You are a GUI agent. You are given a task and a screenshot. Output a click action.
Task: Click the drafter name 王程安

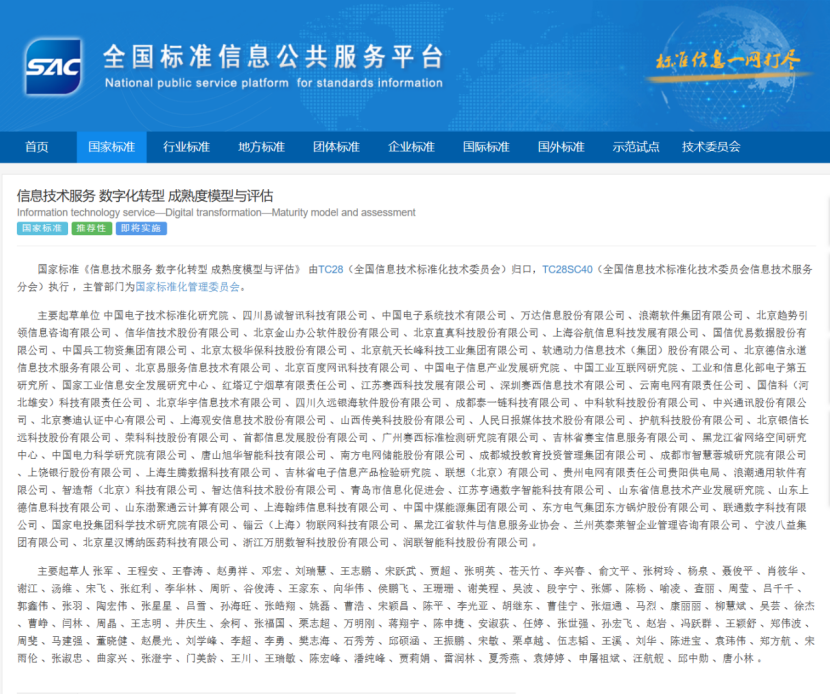tap(143, 571)
